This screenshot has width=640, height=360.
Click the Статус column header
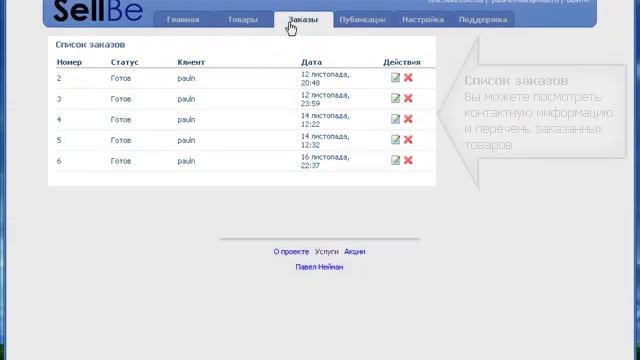click(124, 62)
